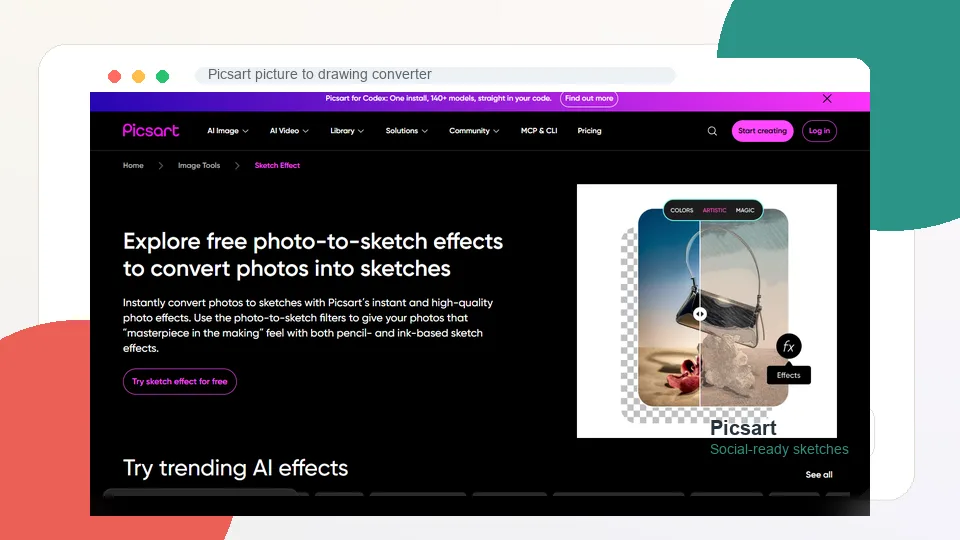
Task: Click the Effects tooltip label
Action: (x=789, y=375)
